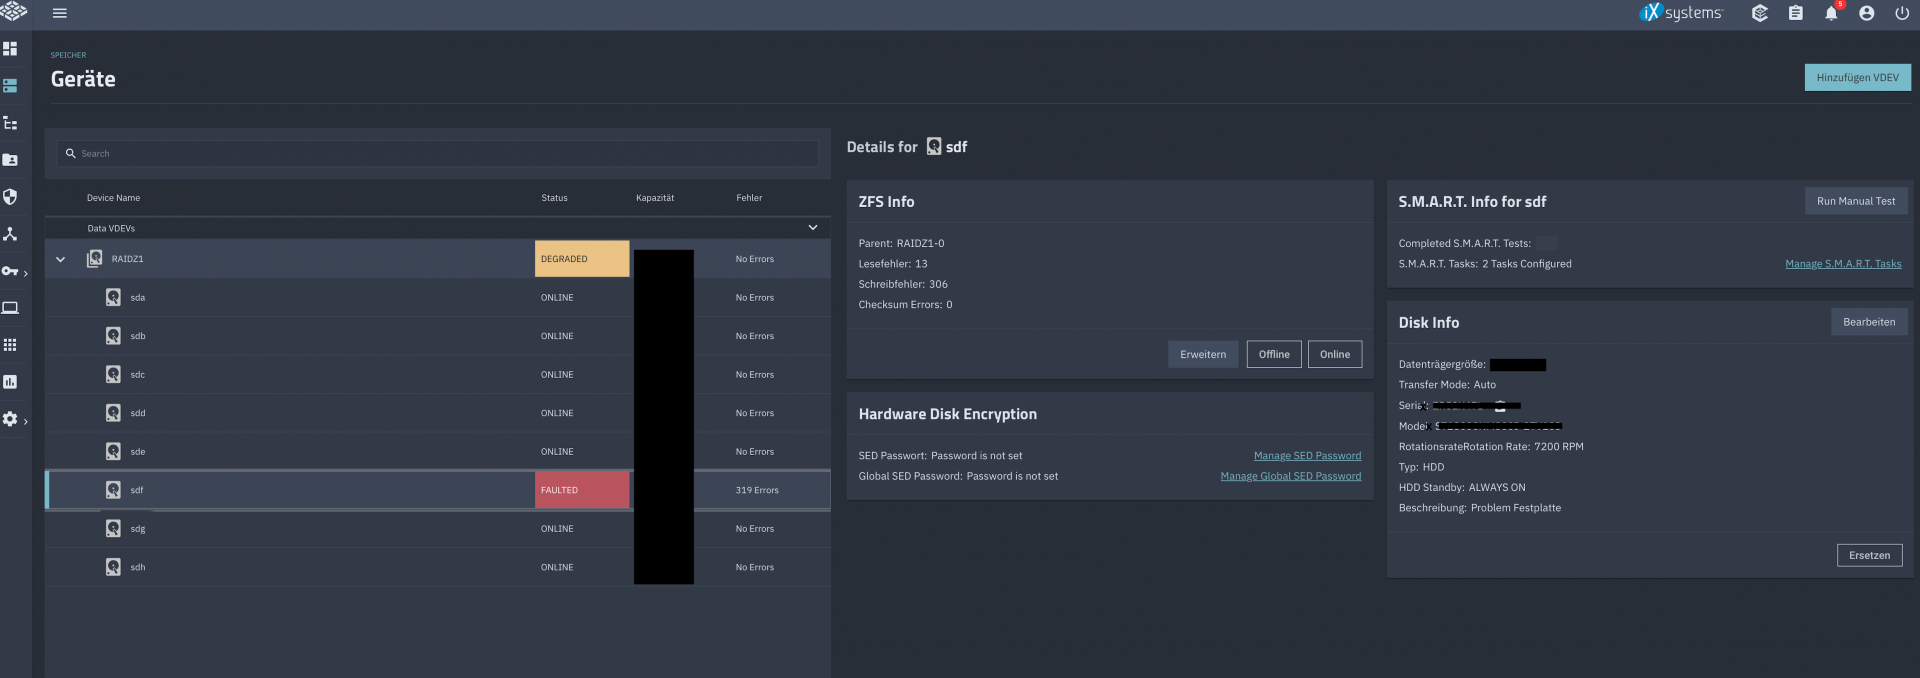Image resolution: width=1920 pixels, height=678 pixels.
Task: Click the 319 Errors cell
Action: 757,490
